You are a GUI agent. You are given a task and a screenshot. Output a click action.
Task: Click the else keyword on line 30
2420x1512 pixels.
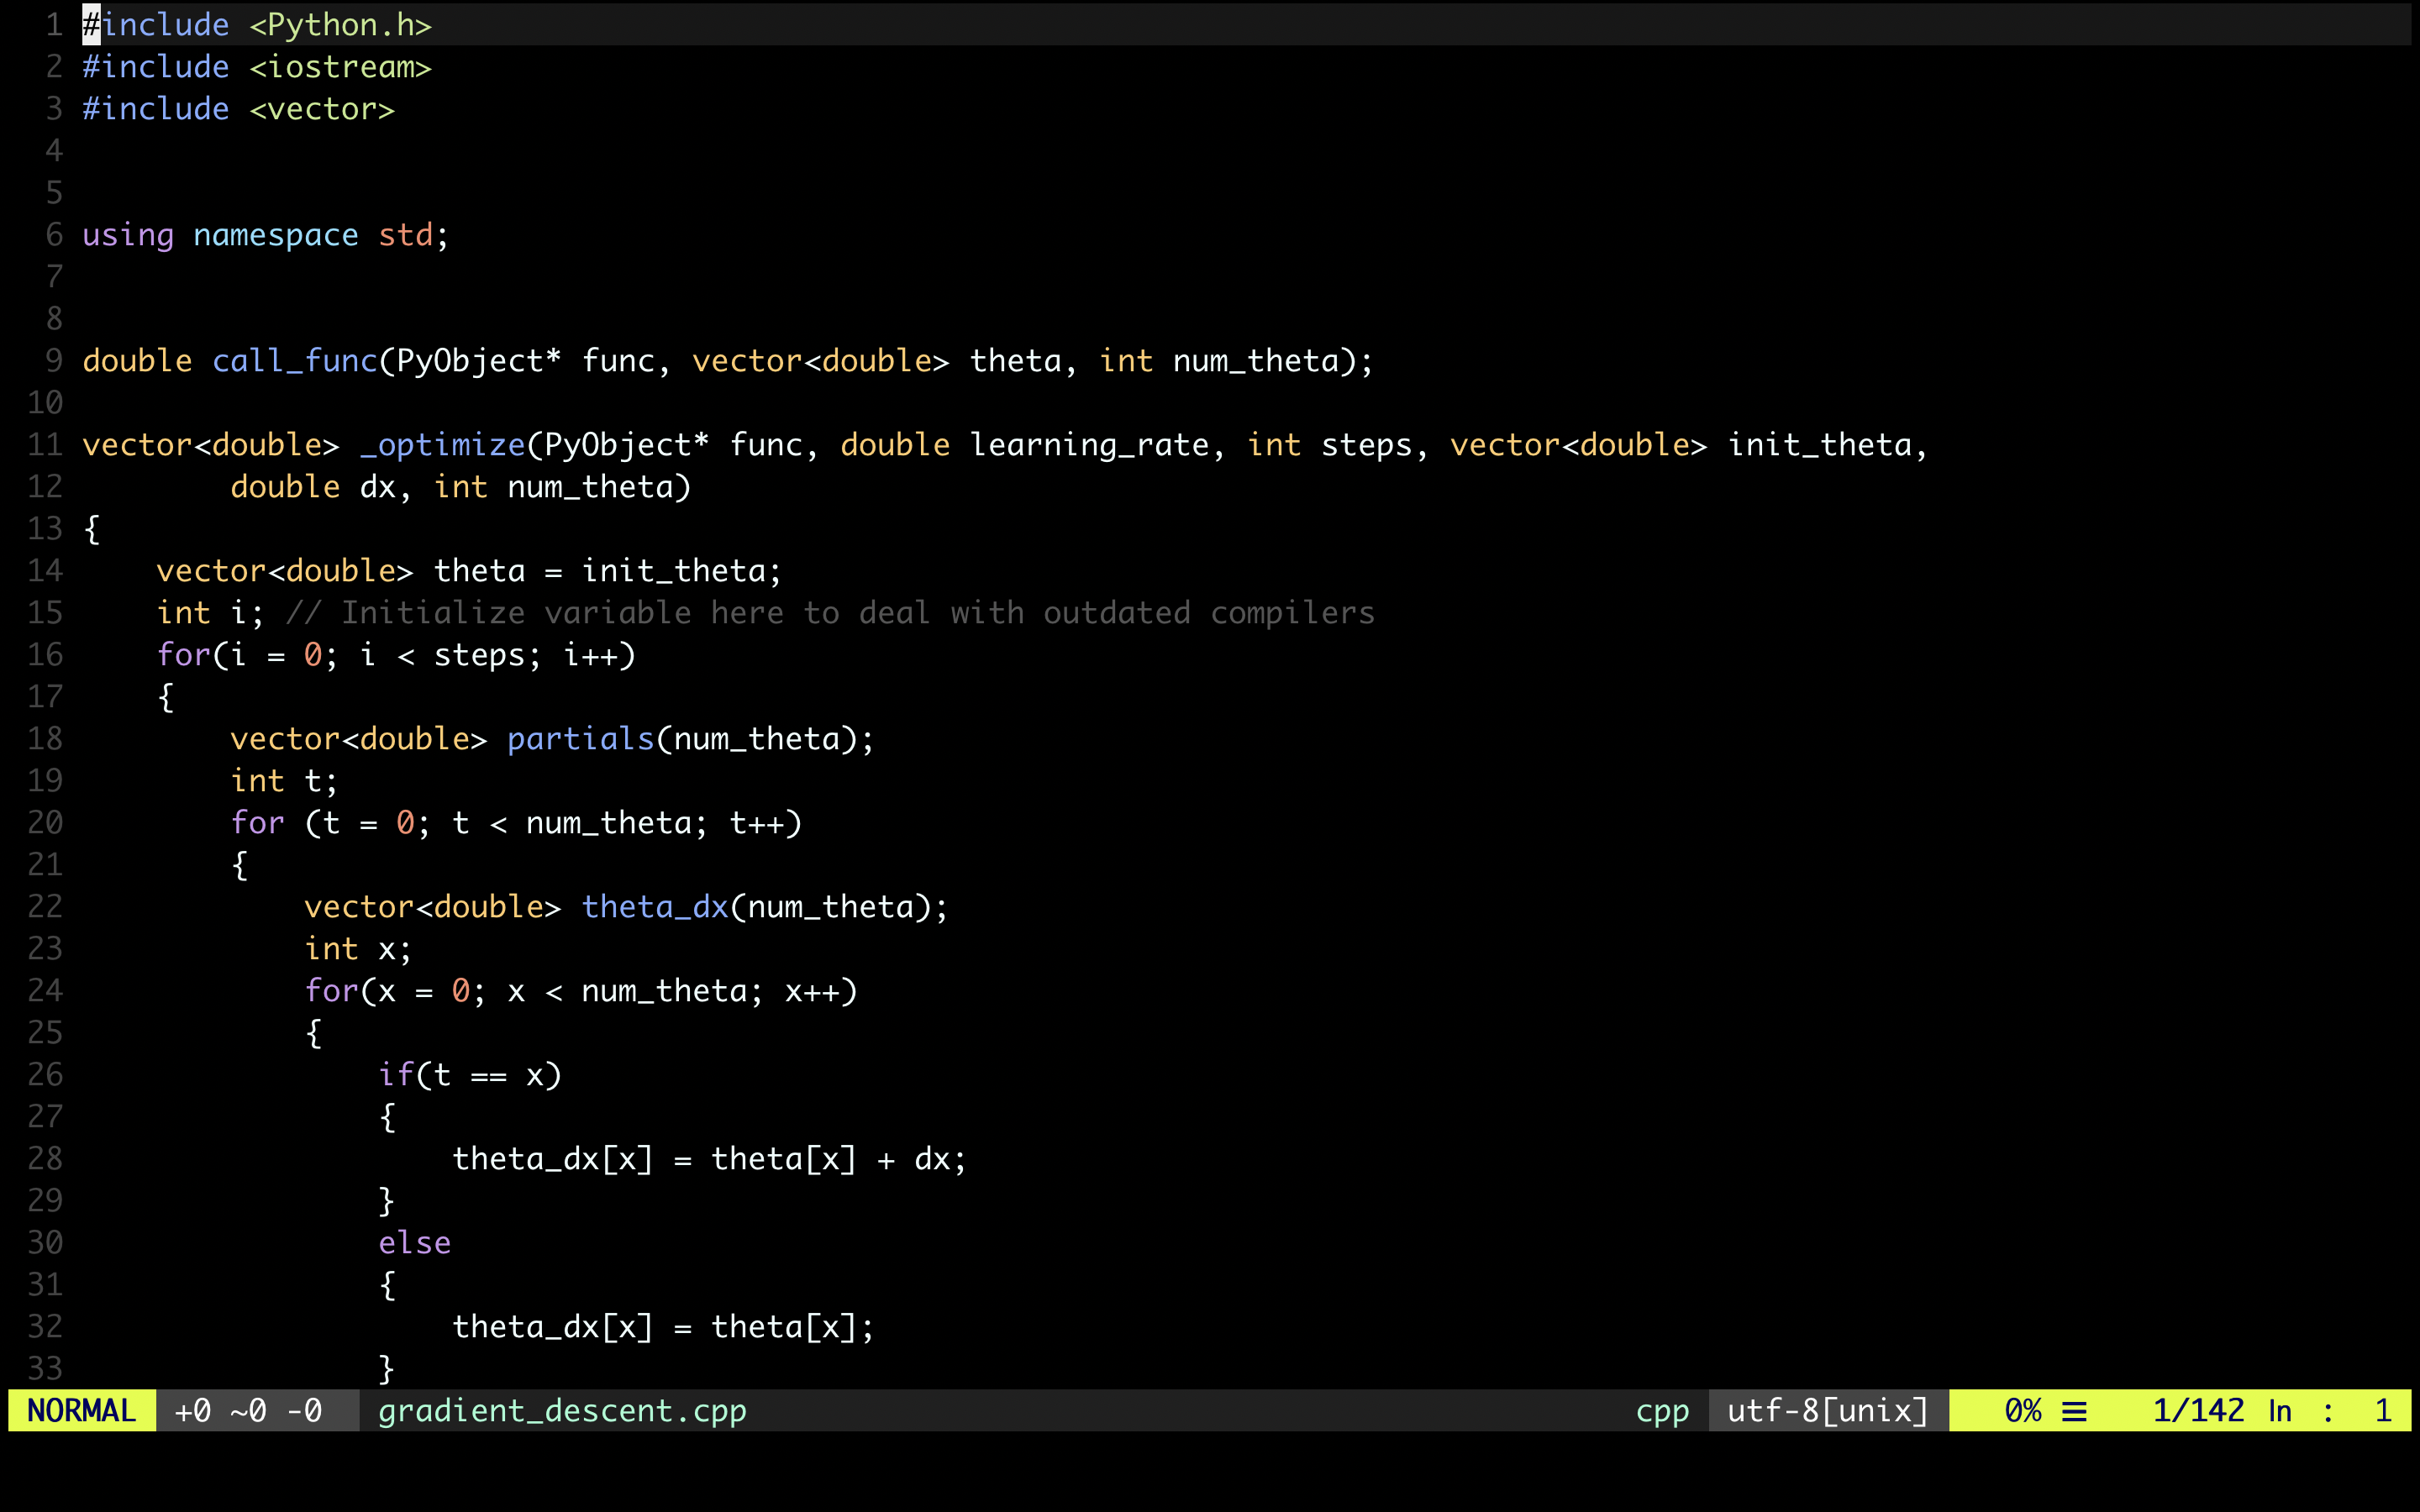click(x=414, y=1243)
